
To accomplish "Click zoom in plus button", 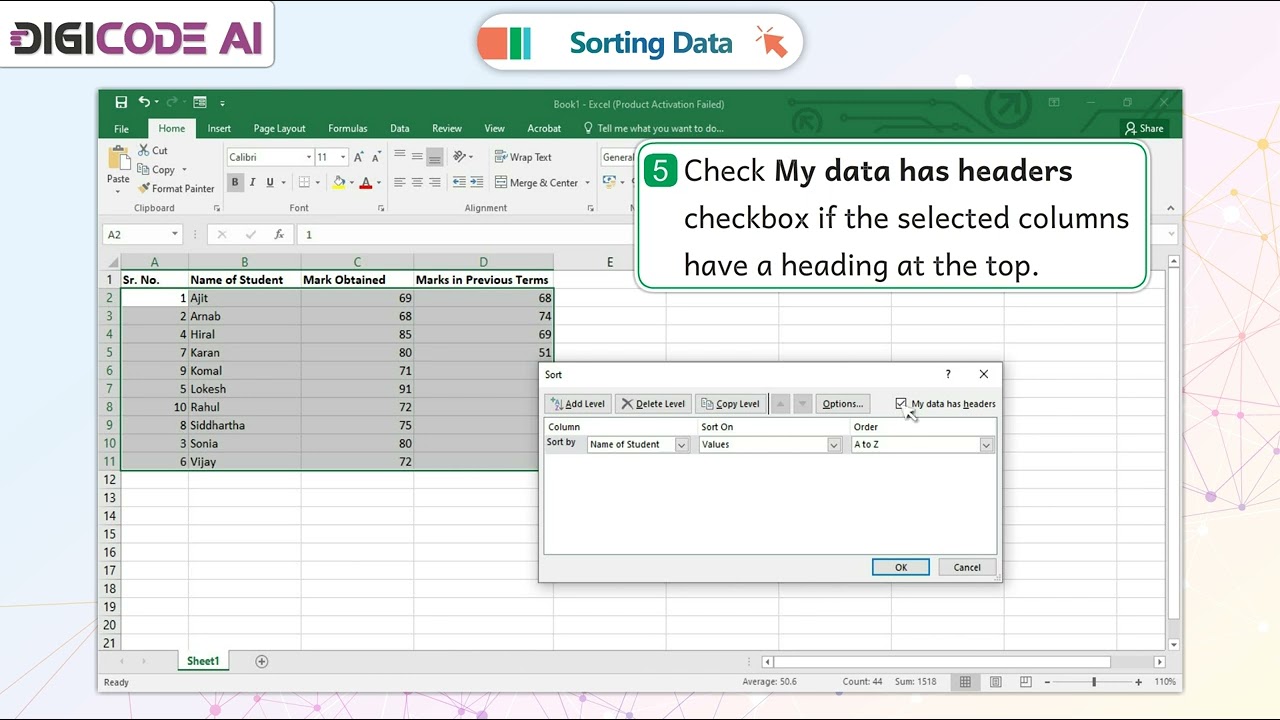I will 1138,682.
